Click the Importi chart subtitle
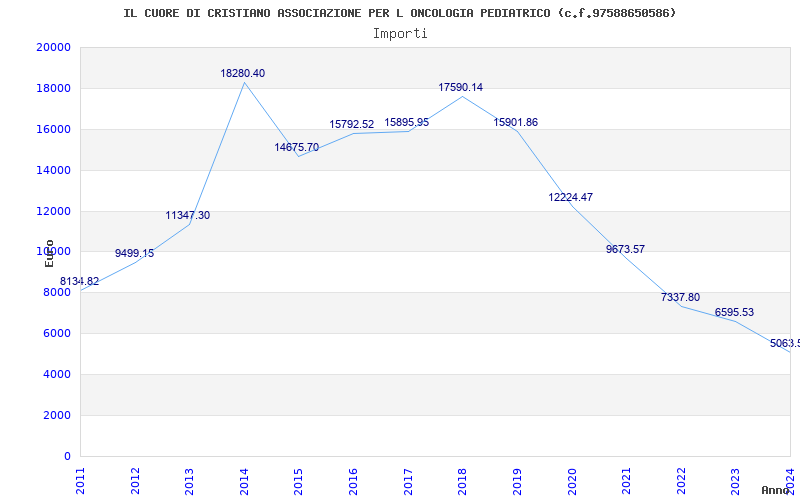Viewport: 800px width, 500px height. click(x=400, y=34)
